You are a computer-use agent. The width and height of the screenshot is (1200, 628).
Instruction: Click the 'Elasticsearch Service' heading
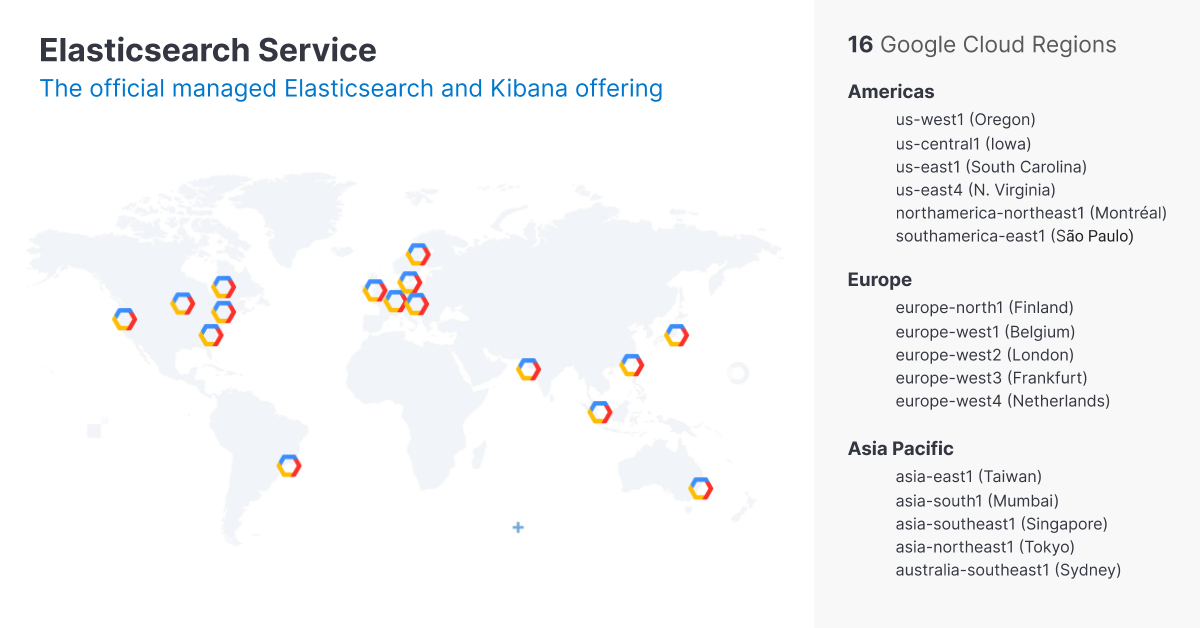[208, 50]
